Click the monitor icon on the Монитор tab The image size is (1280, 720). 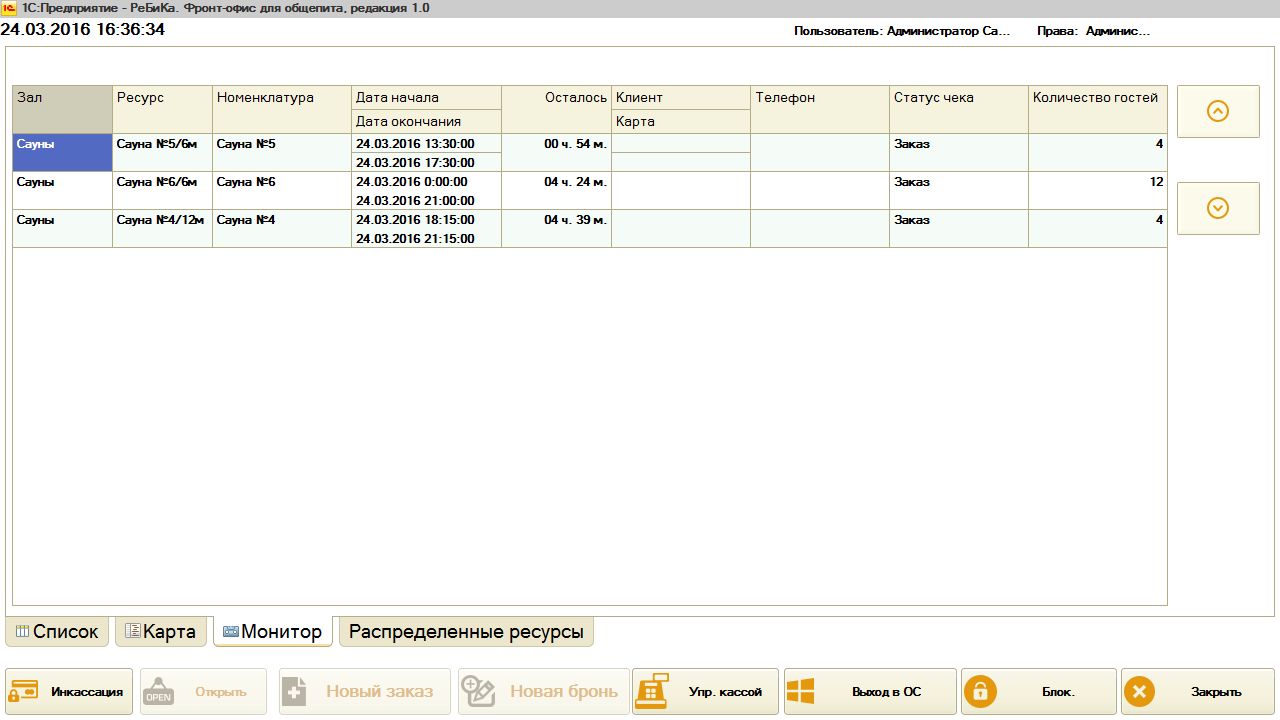tap(230, 632)
